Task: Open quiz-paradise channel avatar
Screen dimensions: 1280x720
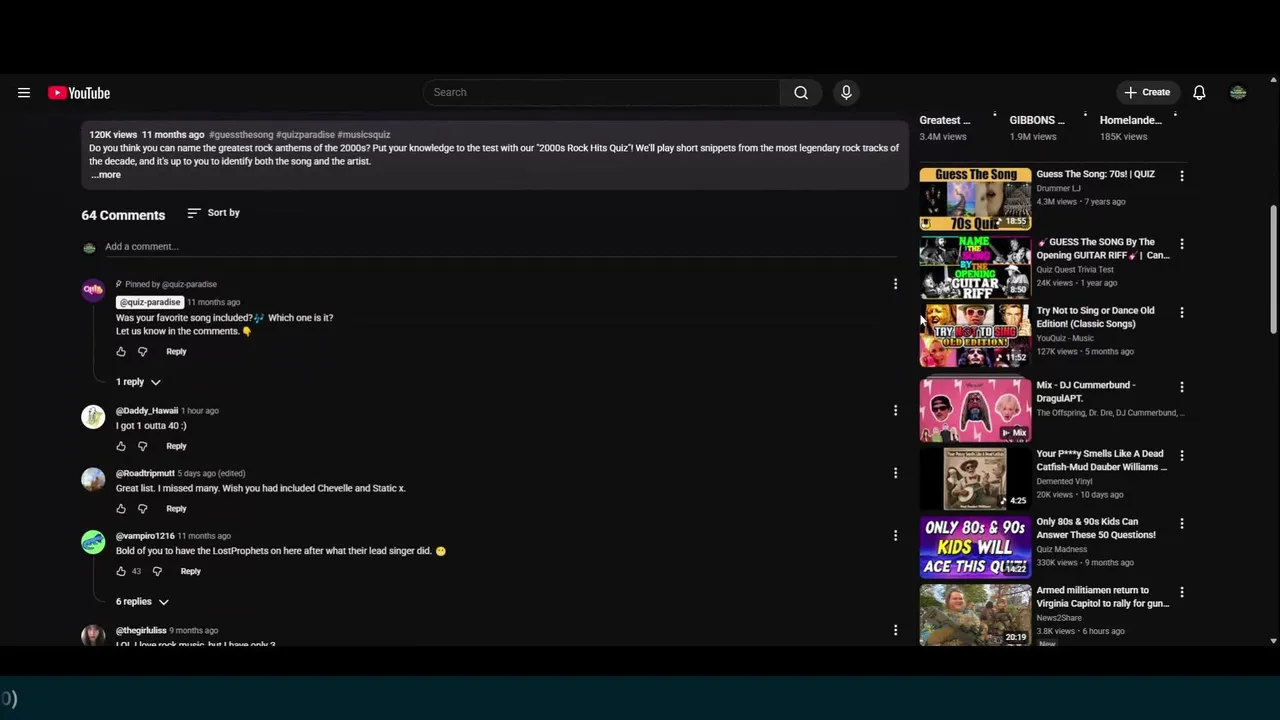Action: click(x=93, y=290)
